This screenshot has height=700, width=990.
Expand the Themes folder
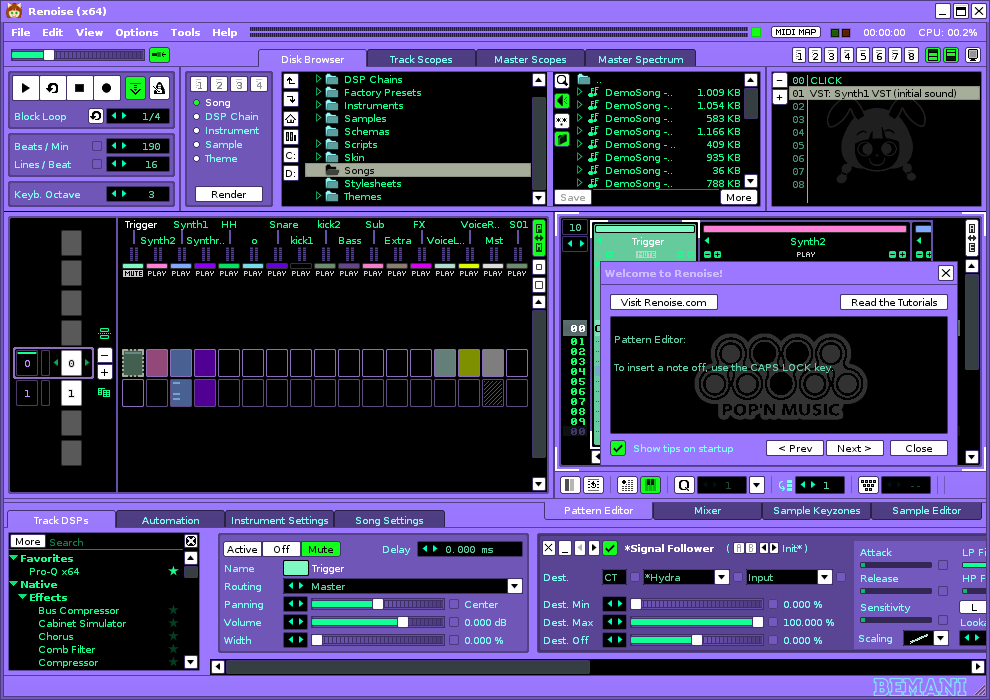pos(319,196)
